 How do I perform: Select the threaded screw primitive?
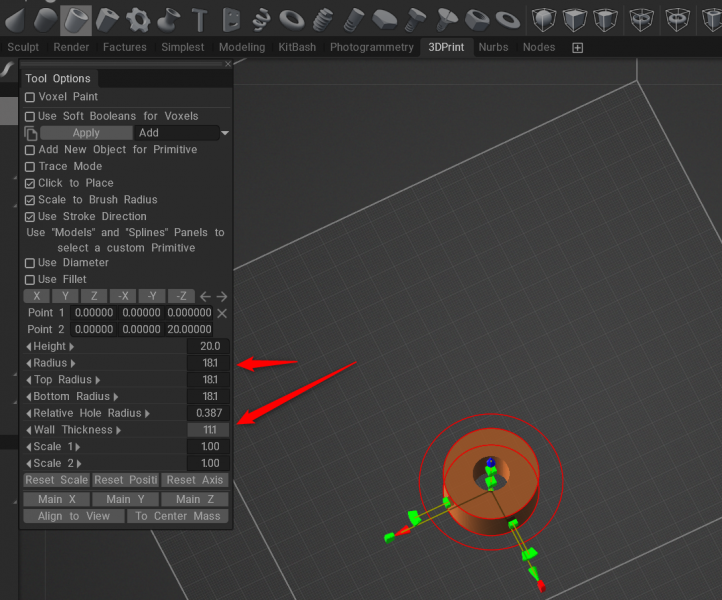click(323, 19)
